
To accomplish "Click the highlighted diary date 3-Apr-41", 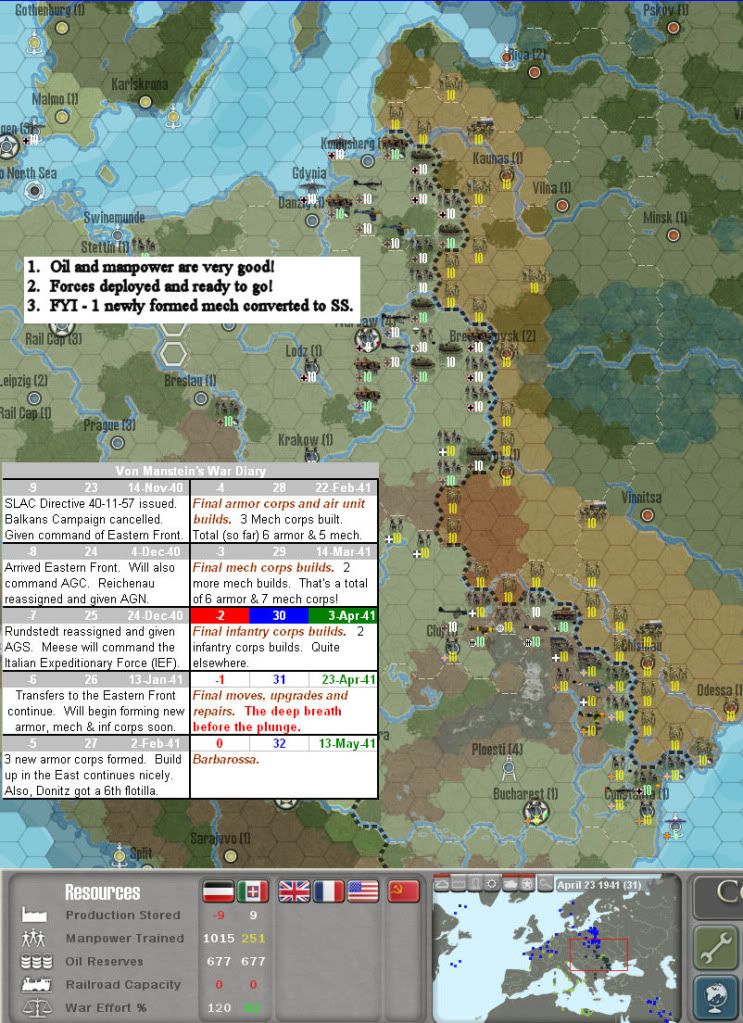I will (x=342, y=615).
